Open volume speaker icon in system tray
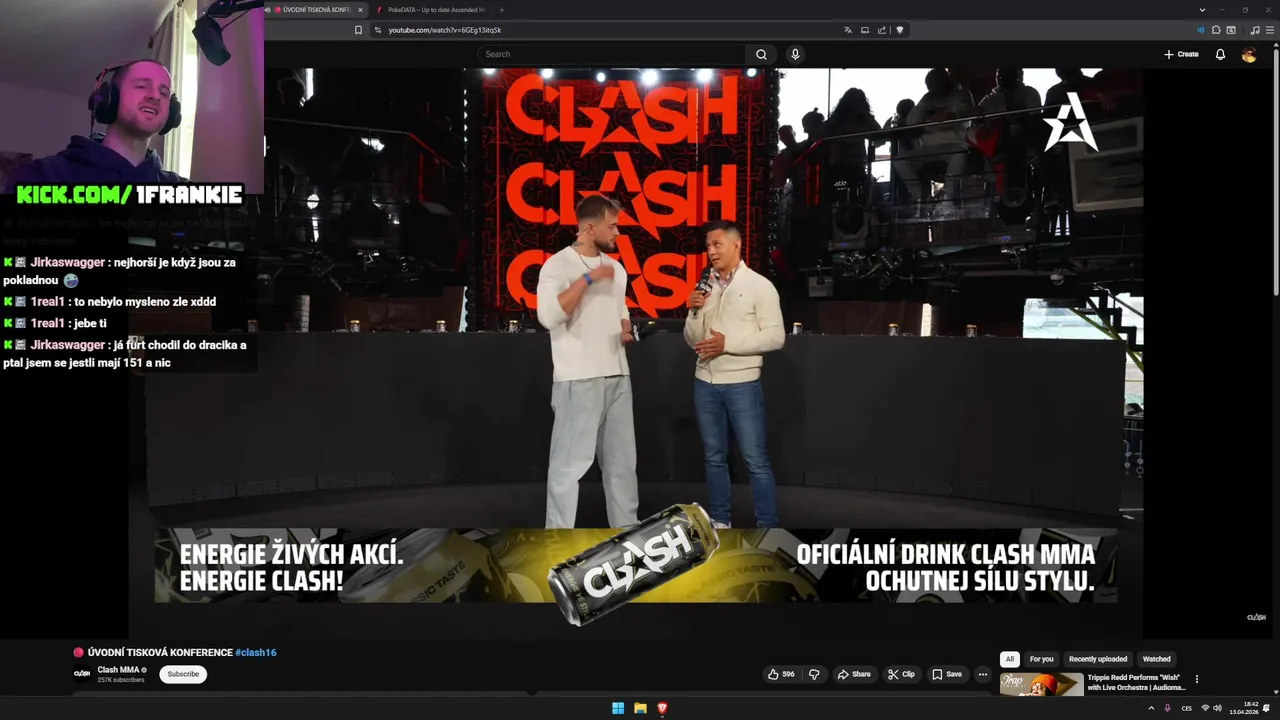 (x=1217, y=708)
